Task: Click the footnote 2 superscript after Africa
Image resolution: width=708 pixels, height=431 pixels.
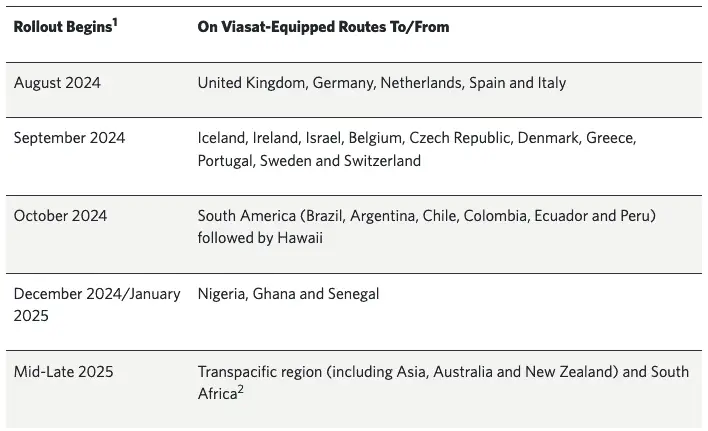Action: [241, 388]
